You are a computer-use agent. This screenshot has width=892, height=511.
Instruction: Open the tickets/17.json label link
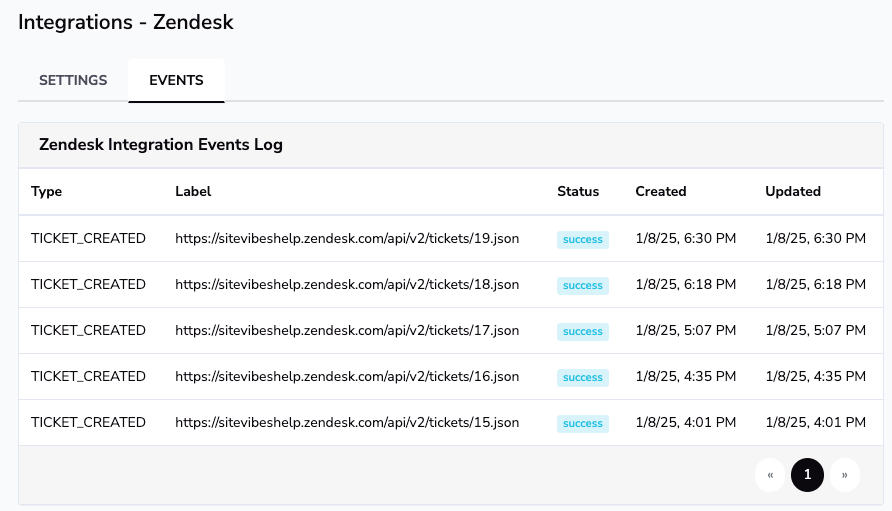[x=347, y=331]
